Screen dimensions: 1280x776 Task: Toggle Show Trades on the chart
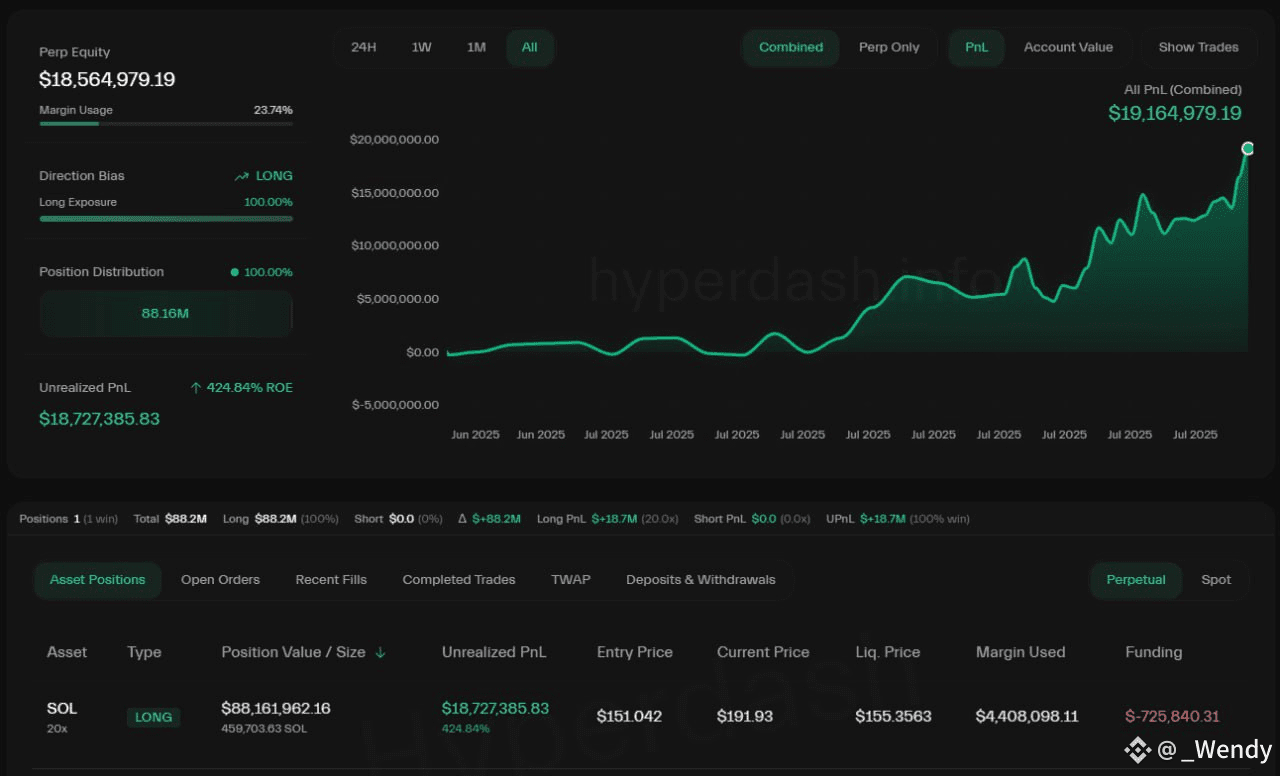pos(1198,48)
